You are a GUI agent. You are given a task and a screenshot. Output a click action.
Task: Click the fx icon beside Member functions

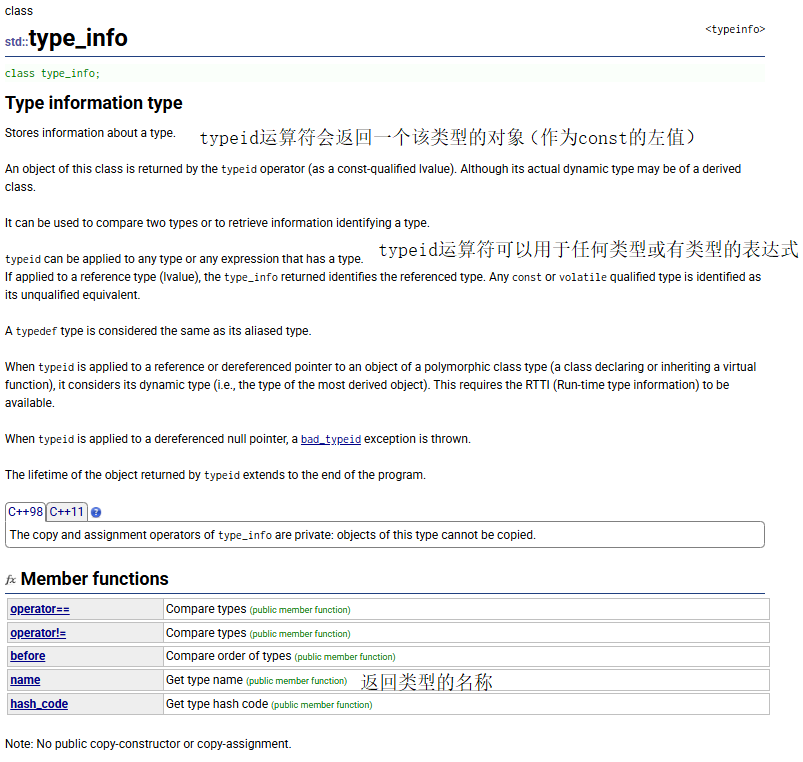coord(11,580)
